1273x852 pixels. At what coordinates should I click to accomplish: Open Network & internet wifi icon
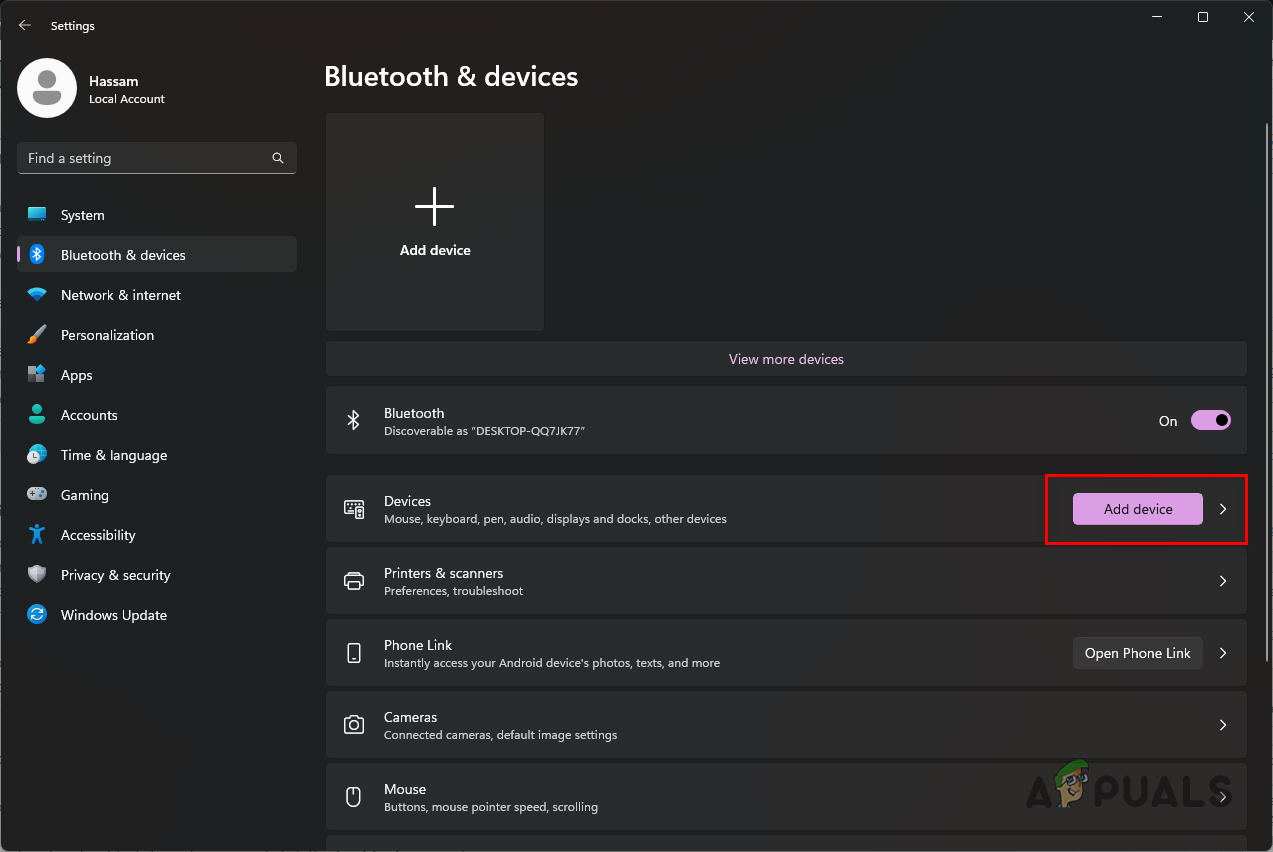pyautogui.click(x=37, y=295)
